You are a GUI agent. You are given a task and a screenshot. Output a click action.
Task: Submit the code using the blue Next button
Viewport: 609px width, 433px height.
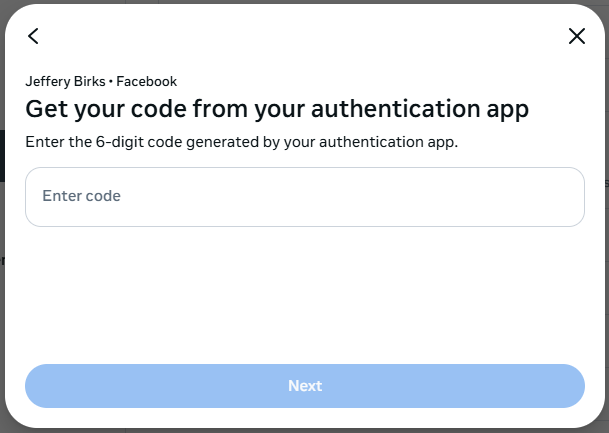(x=304, y=385)
